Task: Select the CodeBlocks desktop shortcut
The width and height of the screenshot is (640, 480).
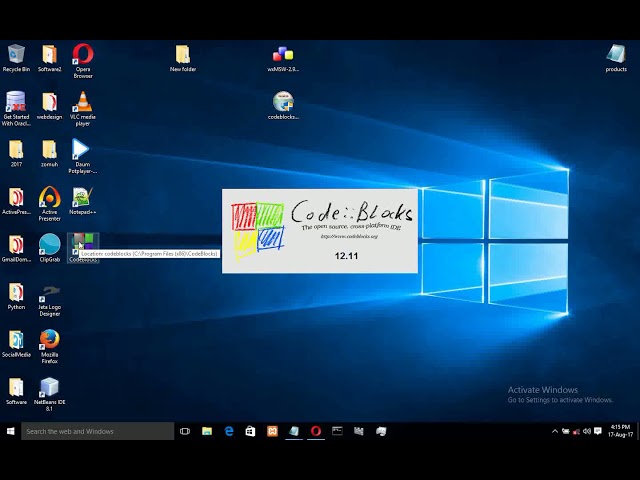Action: (x=83, y=248)
